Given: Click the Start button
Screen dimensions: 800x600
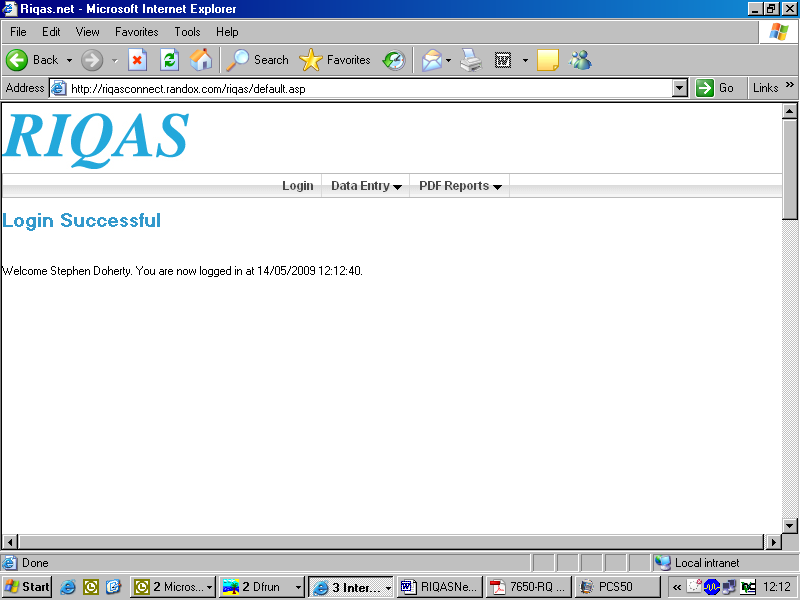Looking at the screenshot, I should [27, 587].
